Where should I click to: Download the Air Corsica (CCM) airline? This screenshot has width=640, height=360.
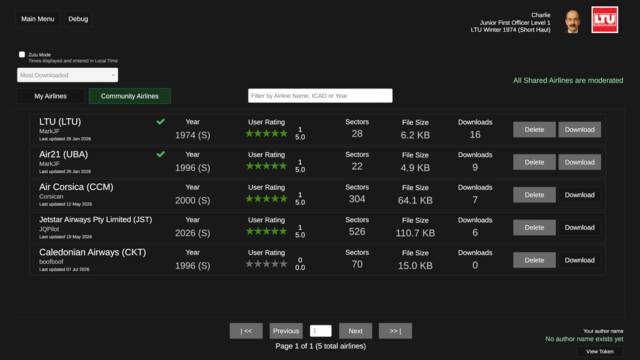point(580,195)
